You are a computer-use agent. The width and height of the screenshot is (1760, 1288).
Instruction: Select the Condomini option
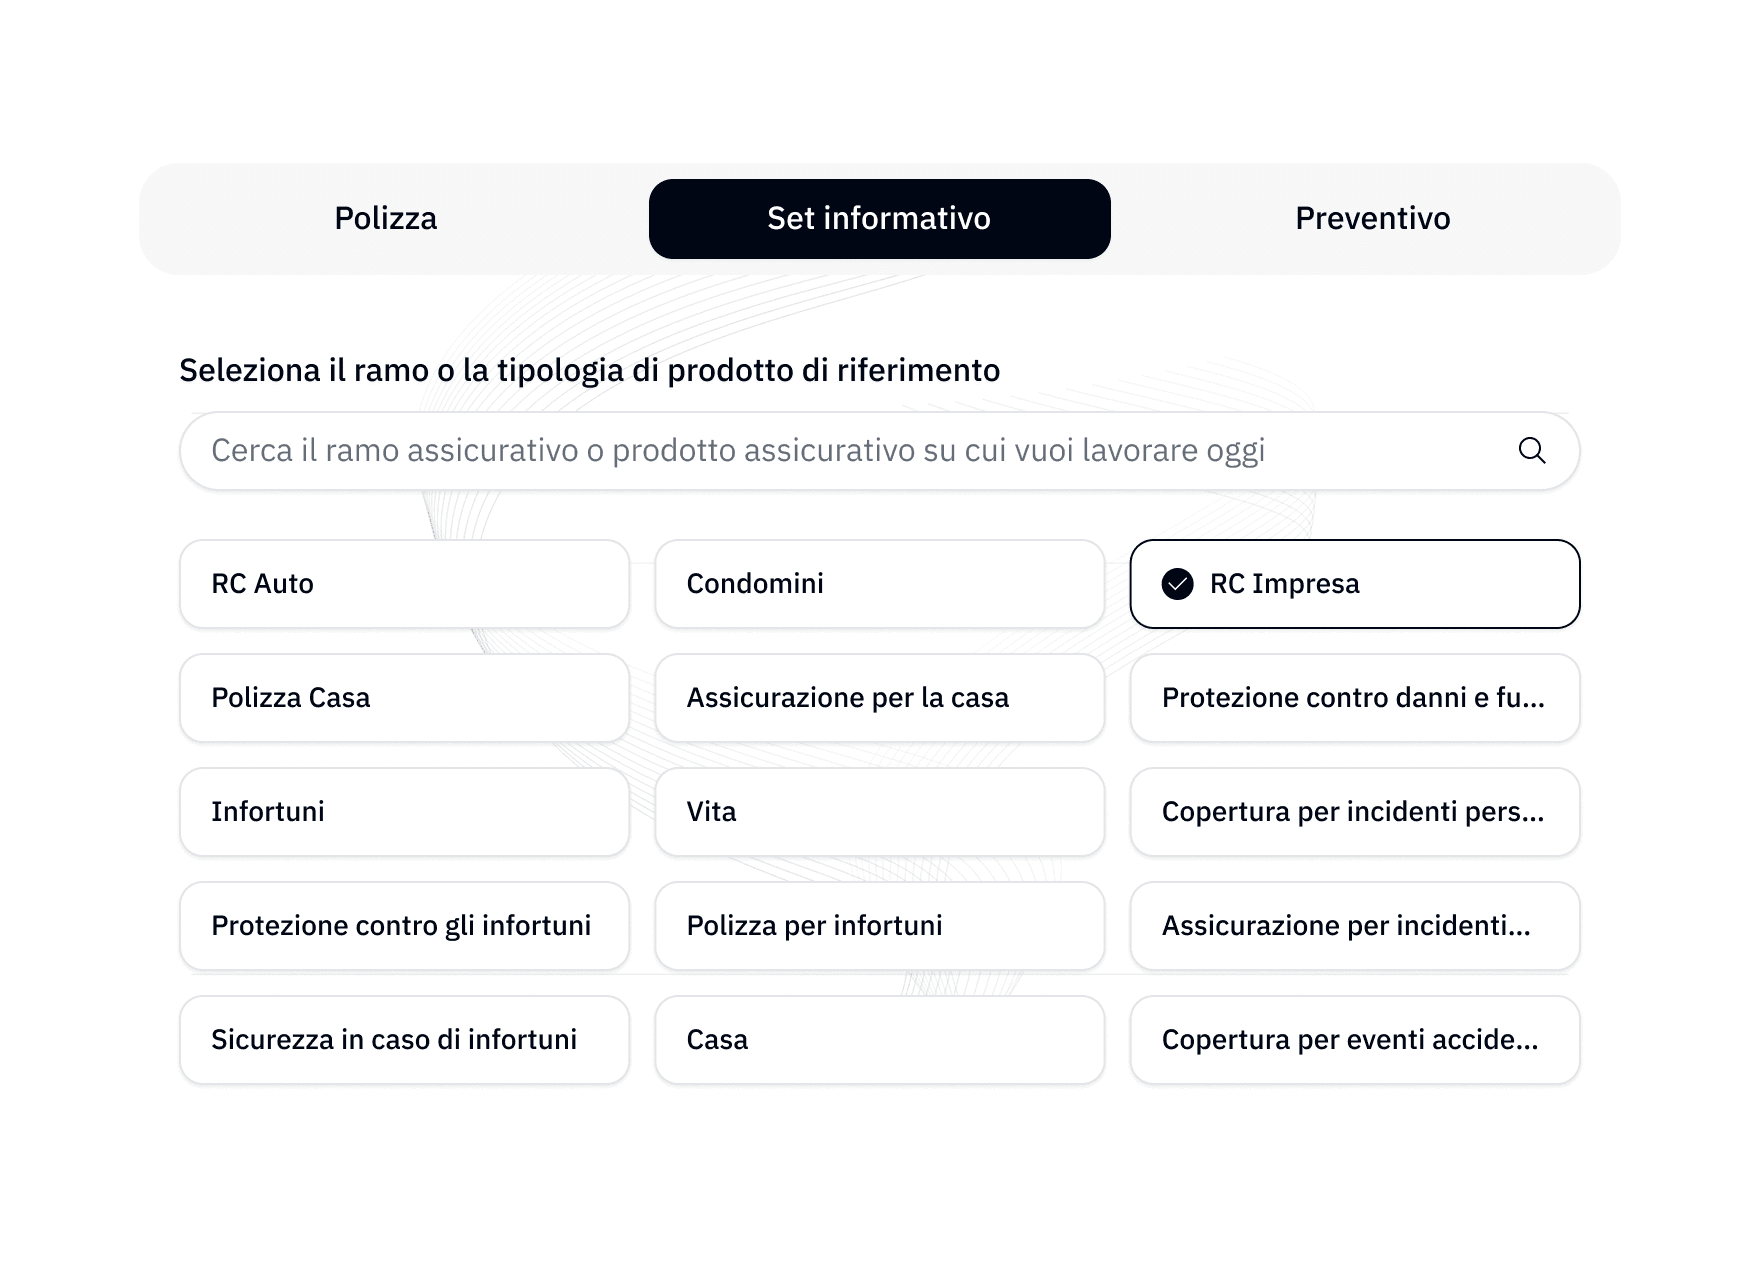[x=879, y=583]
